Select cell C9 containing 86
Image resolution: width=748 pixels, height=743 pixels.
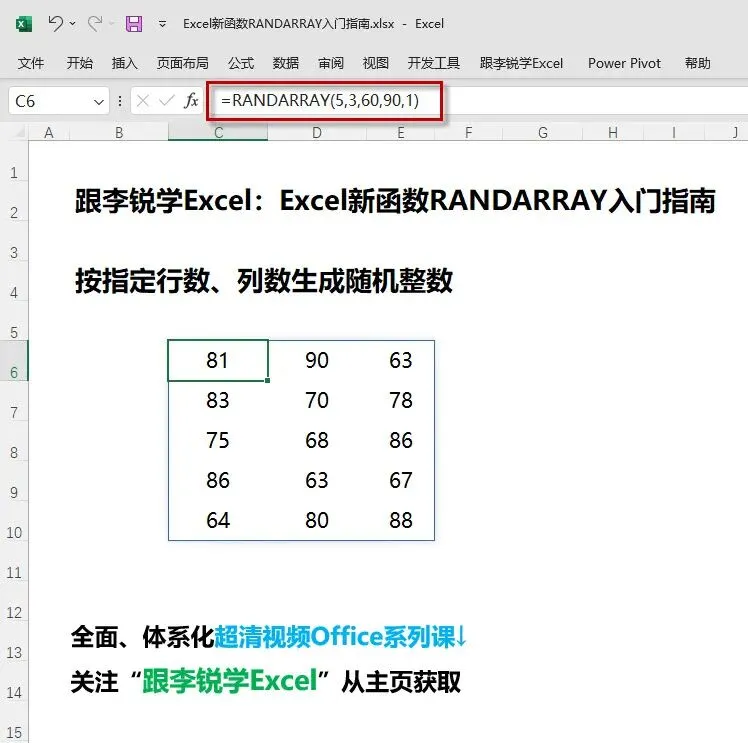[x=218, y=480]
